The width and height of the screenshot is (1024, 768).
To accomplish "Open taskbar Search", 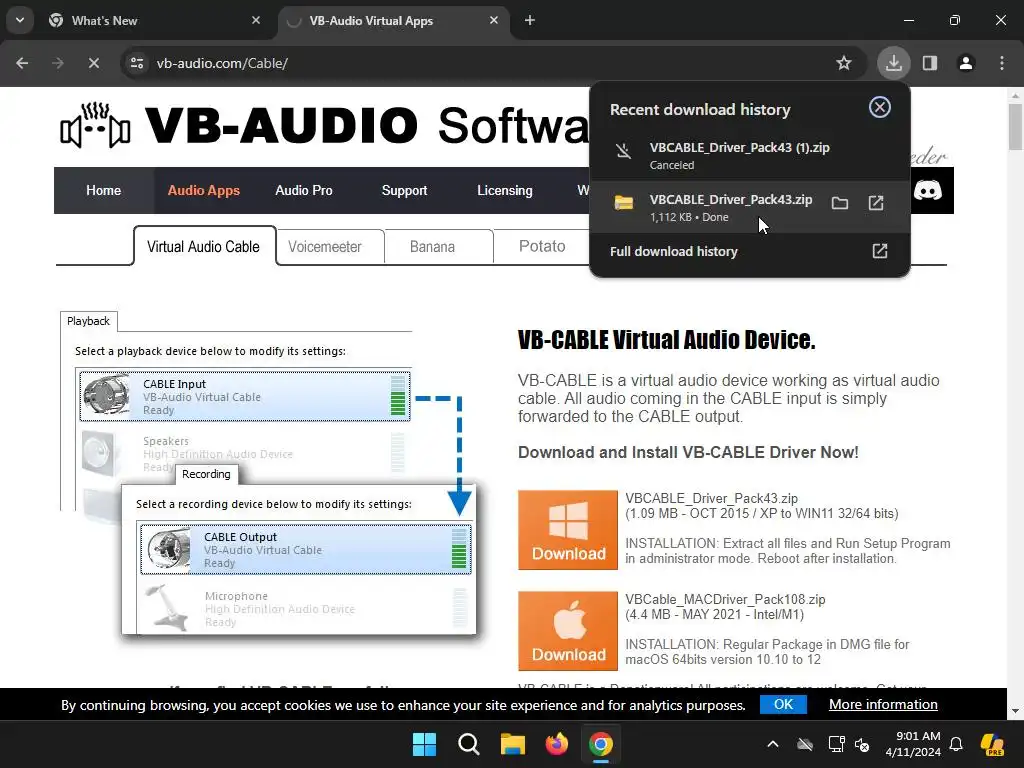I will [468, 744].
